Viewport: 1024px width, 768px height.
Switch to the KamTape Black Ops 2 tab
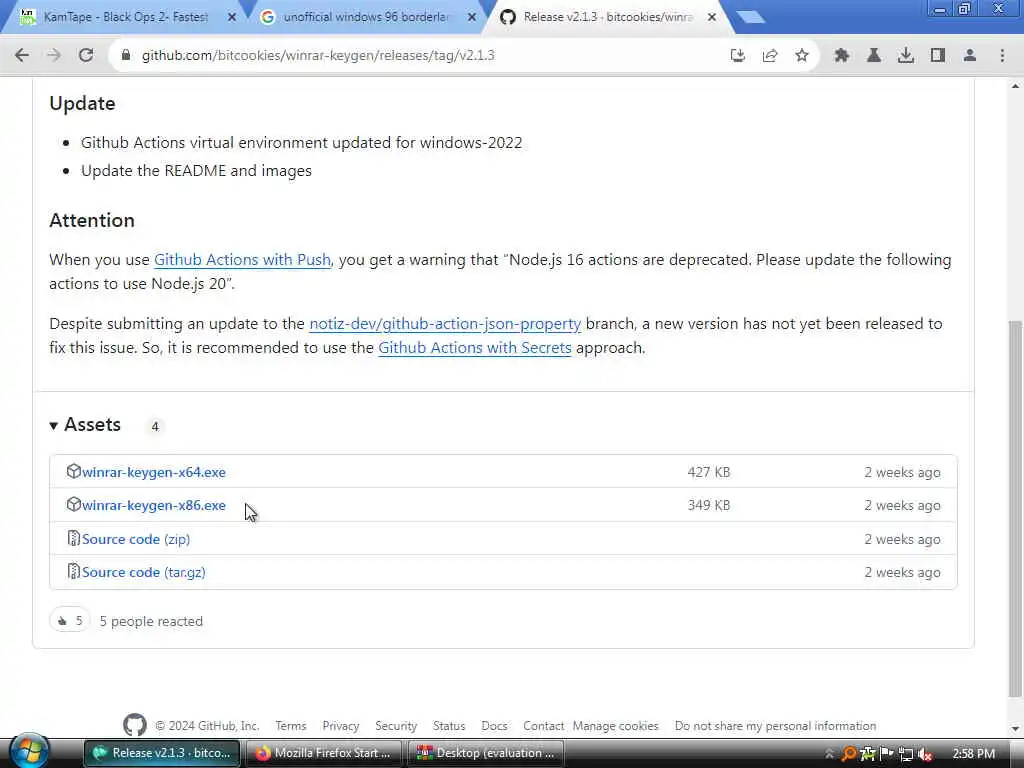pyautogui.click(x=124, y=18)
